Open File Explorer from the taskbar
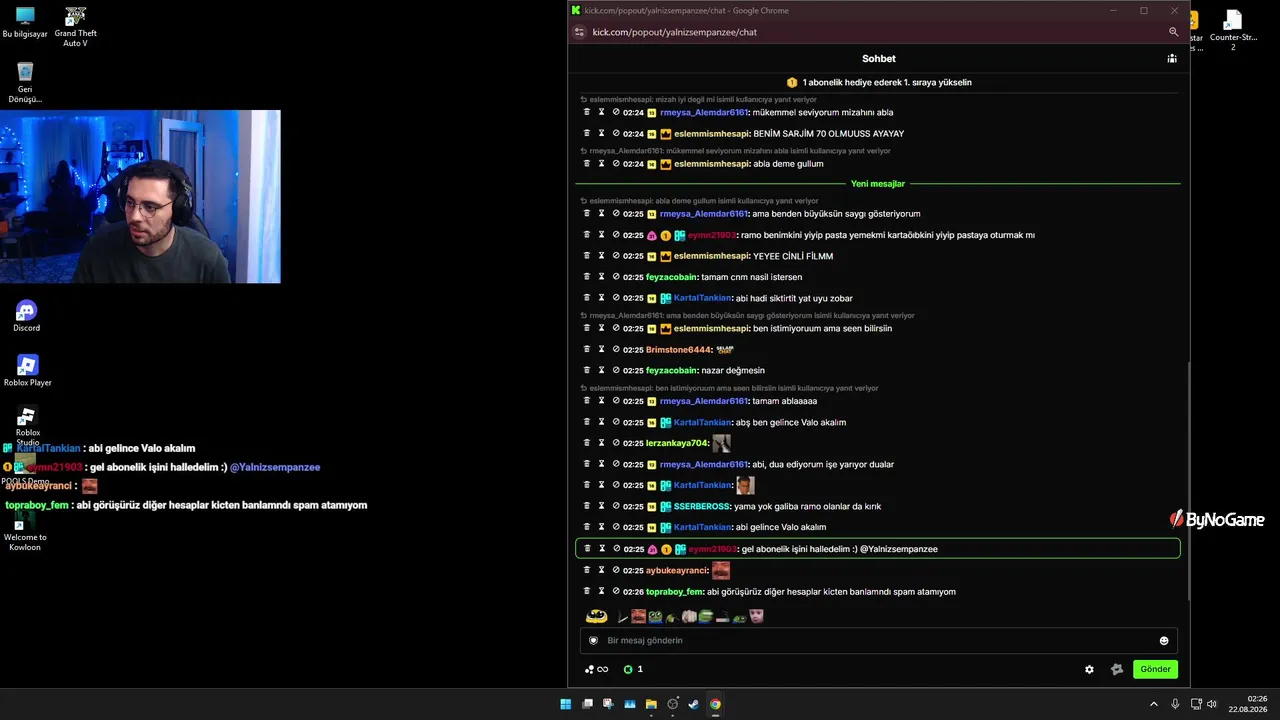This screenshot has width=1280, height=720. 651,704
